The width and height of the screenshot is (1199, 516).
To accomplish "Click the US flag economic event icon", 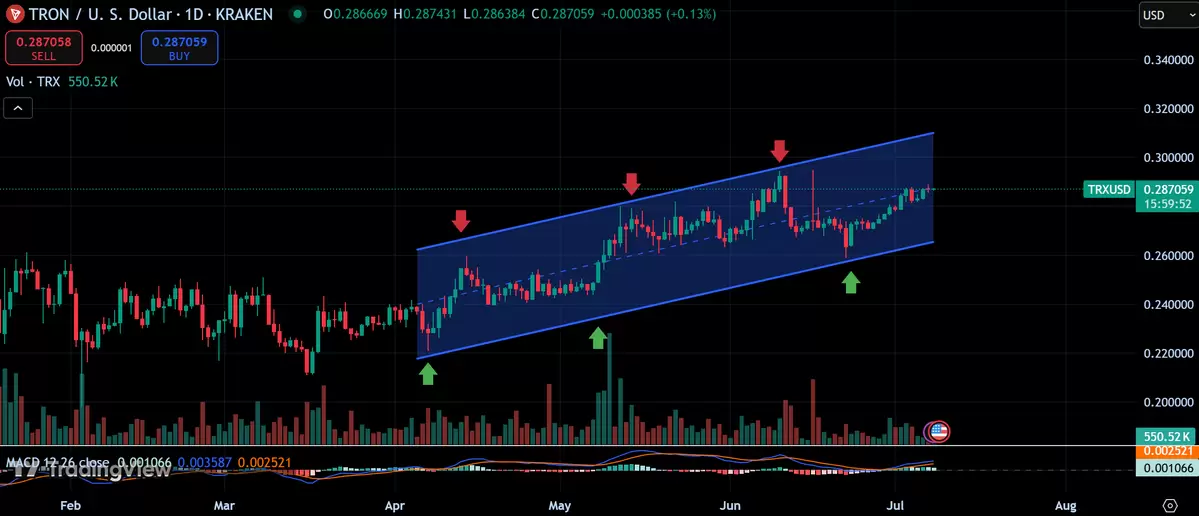I will pos(938,432).
